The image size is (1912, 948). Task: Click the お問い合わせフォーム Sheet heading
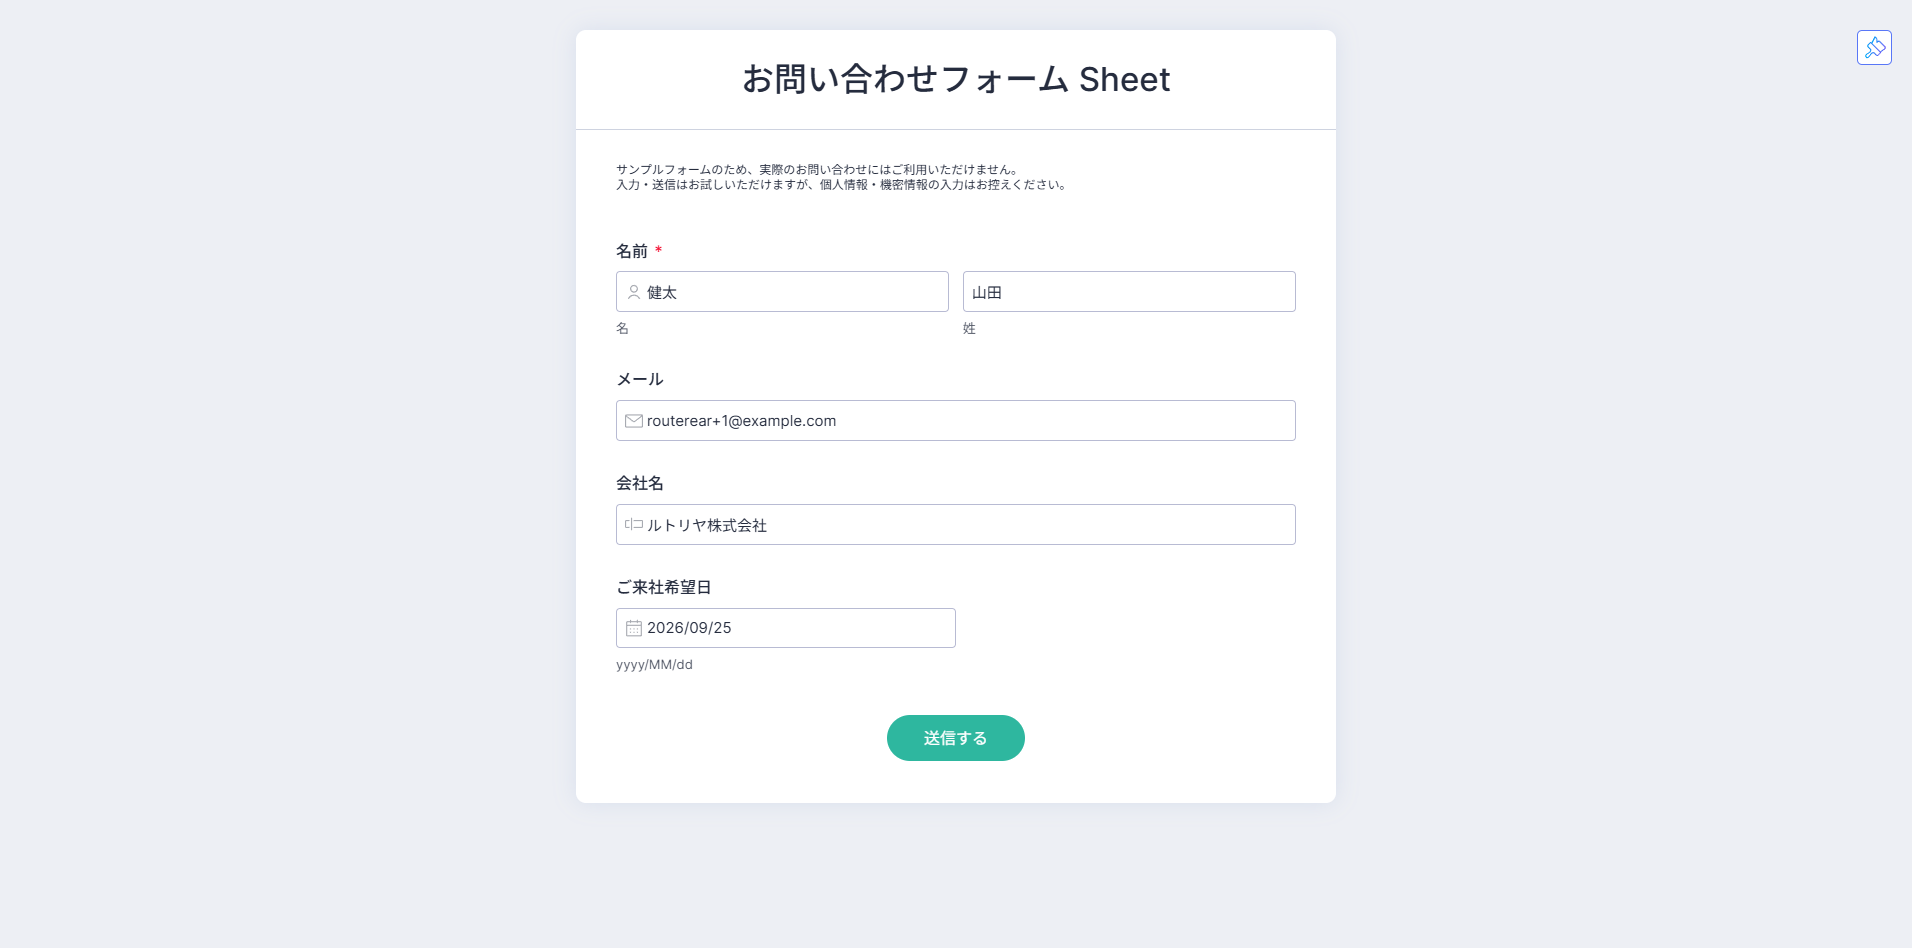click(956, 79)
